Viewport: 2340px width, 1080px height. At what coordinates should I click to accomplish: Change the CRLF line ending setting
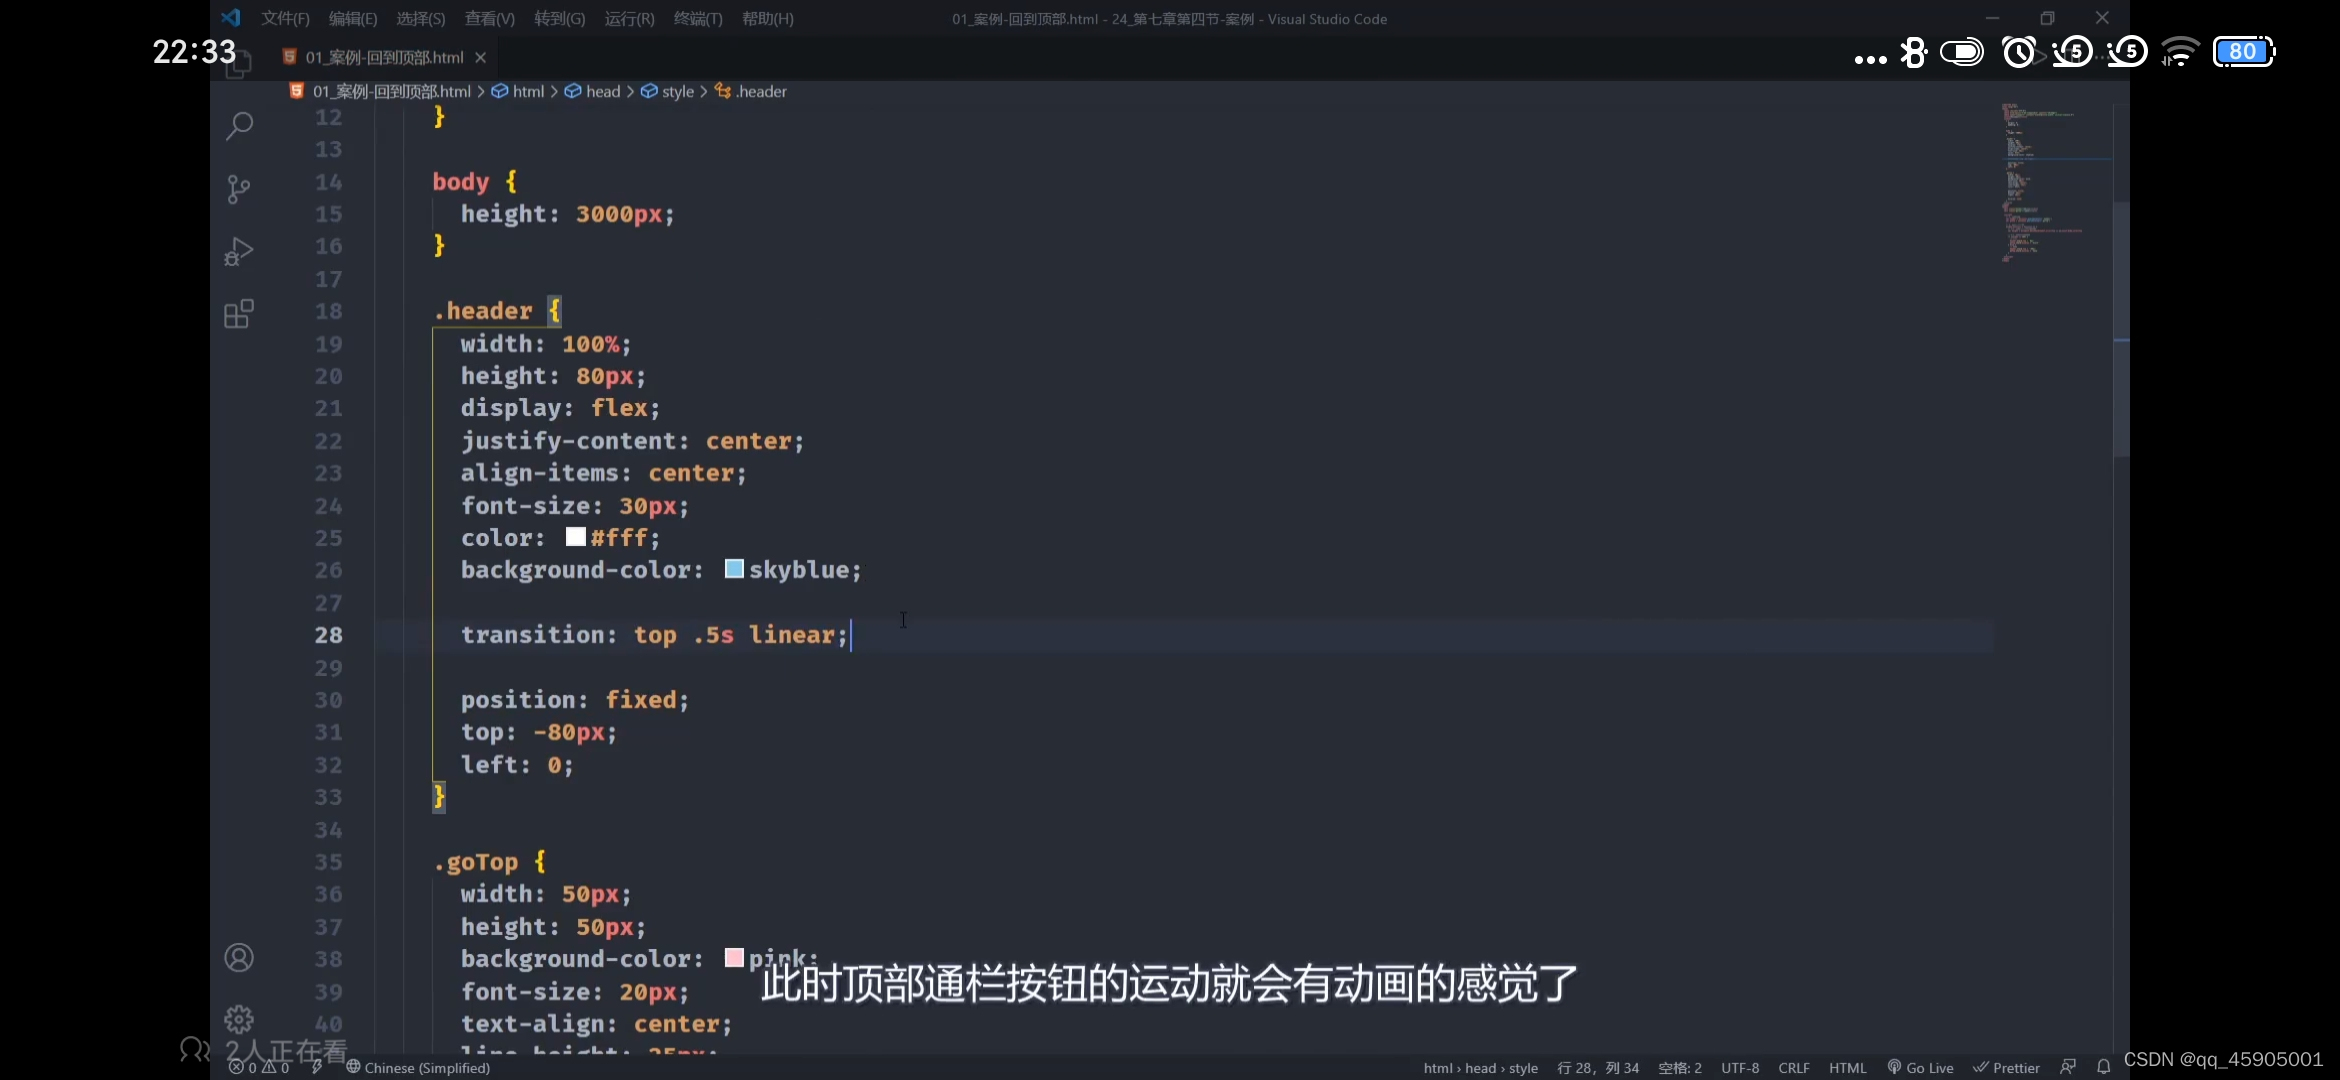coord(1793,1067)
